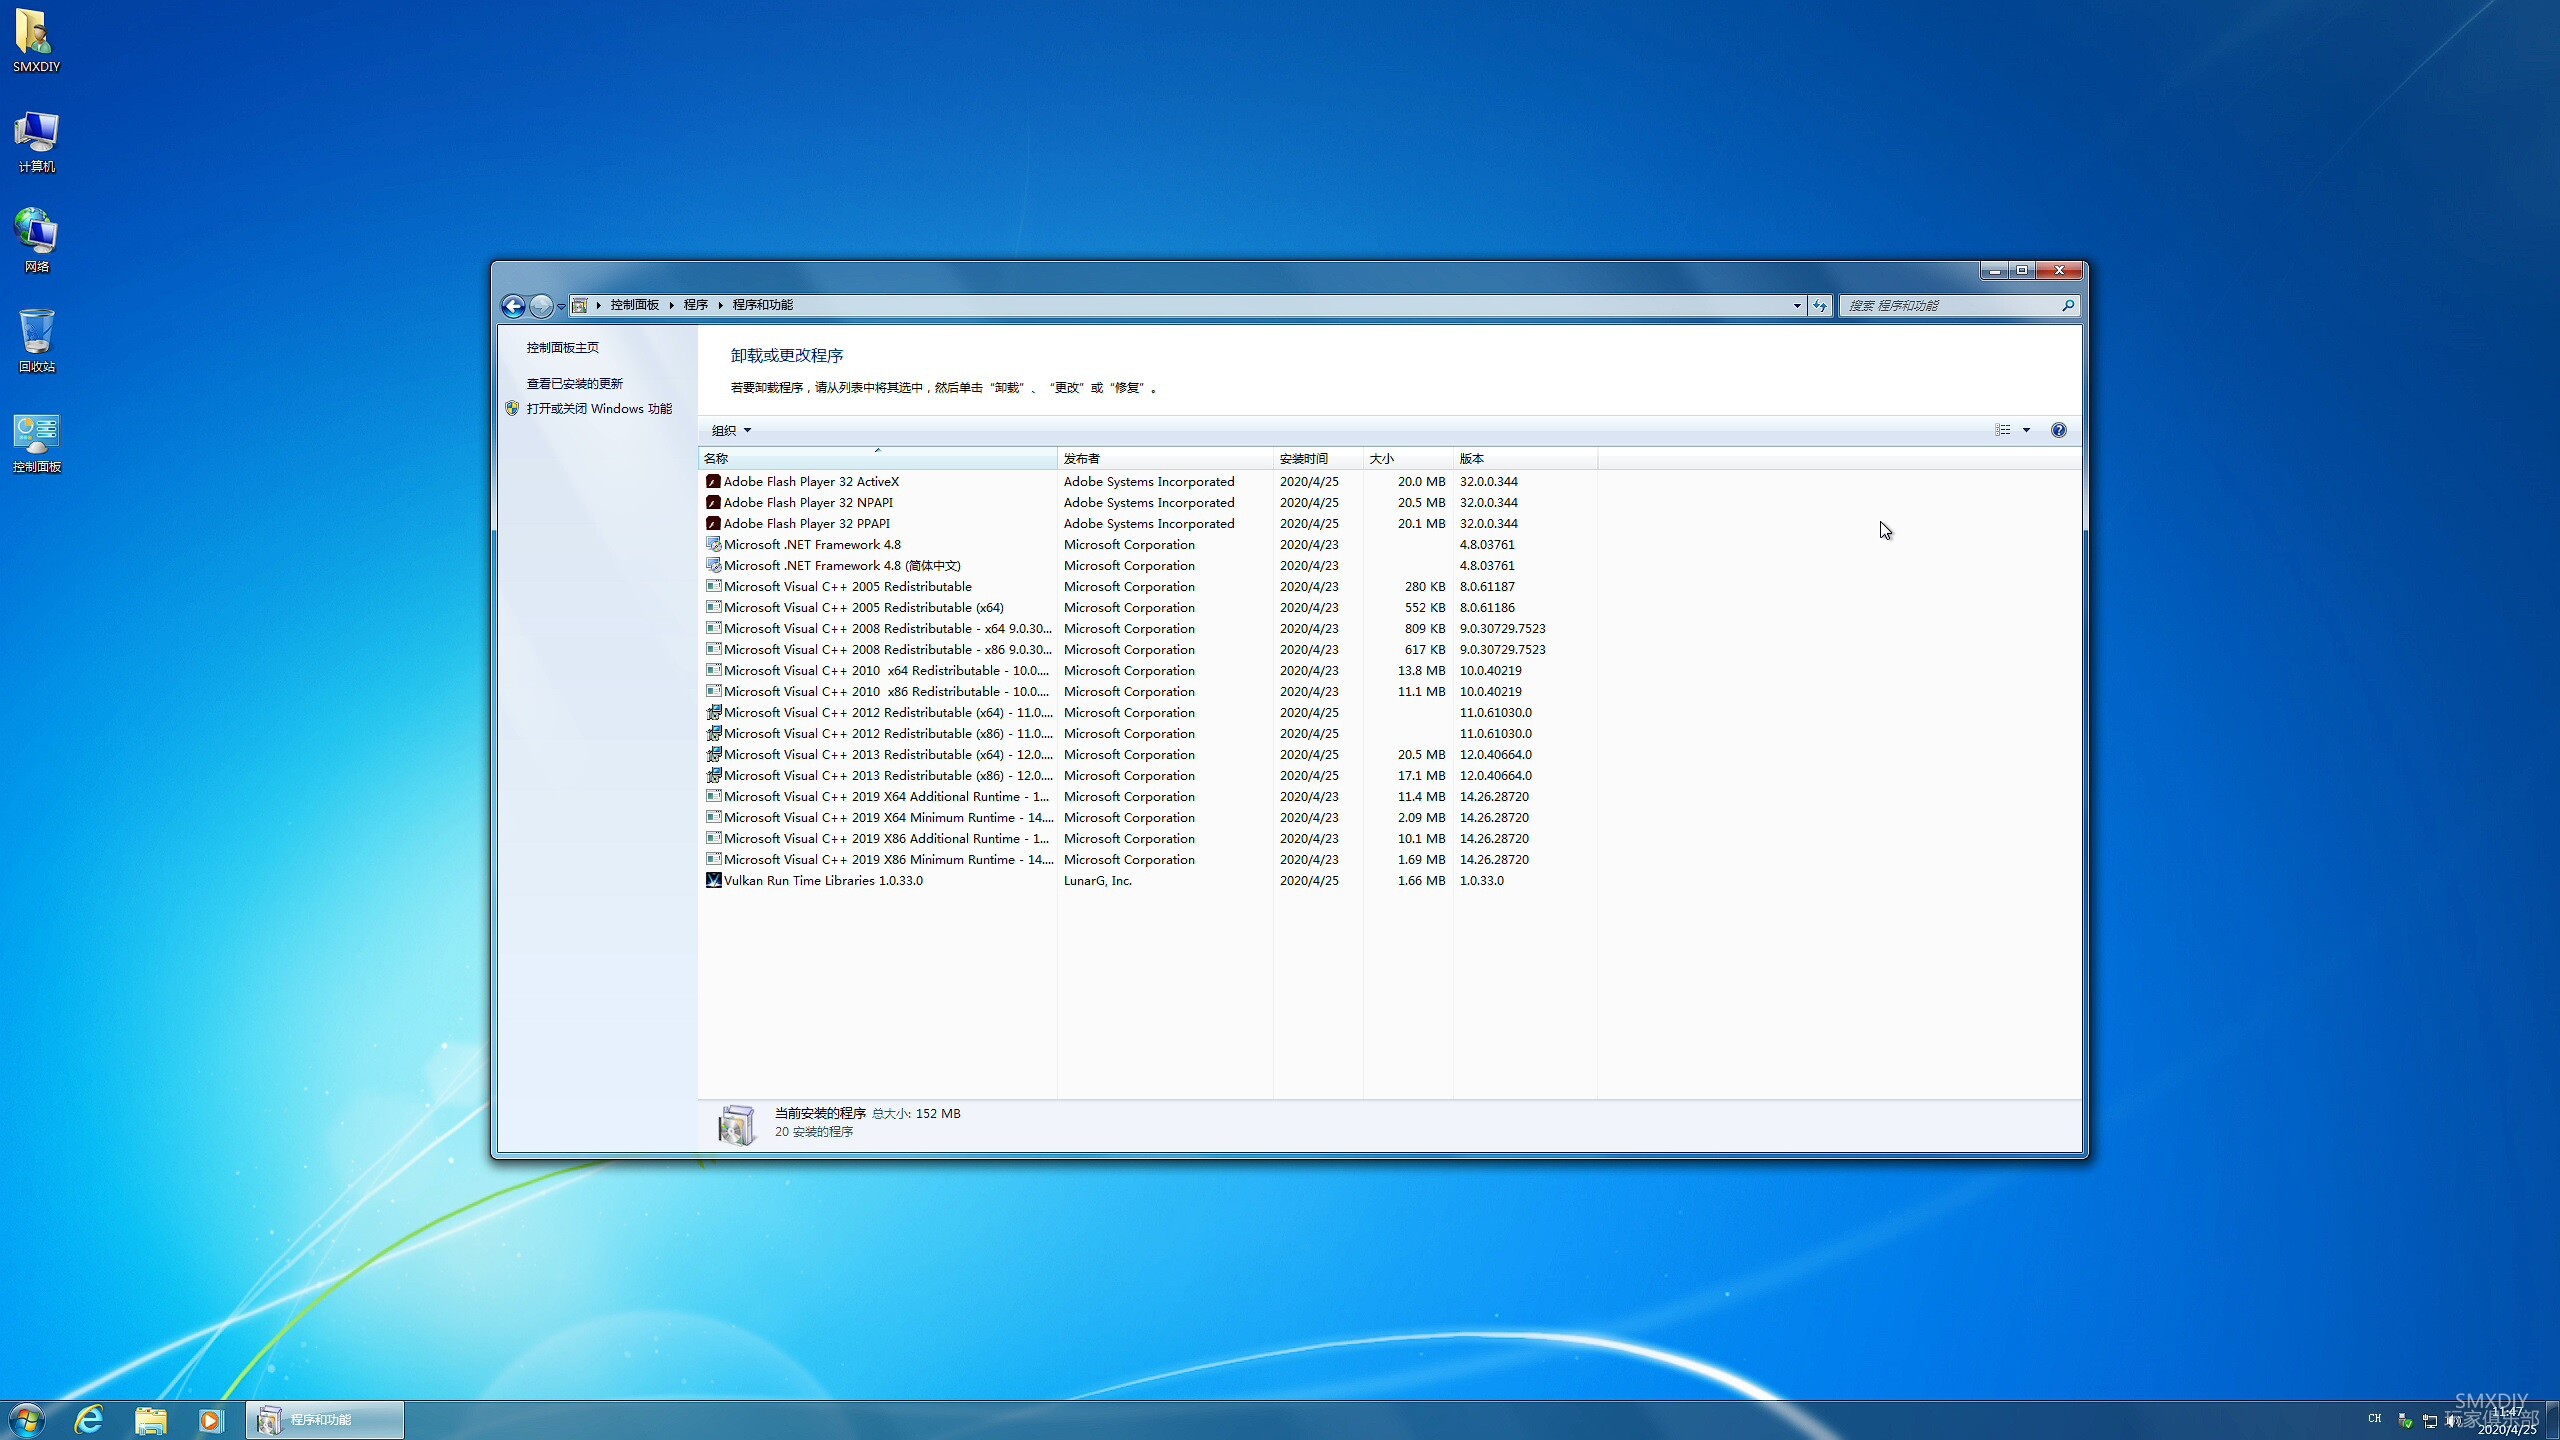
Task: Select Visual C++ 2008 x86 9.0.30 icon
Action: pos(713,650)
